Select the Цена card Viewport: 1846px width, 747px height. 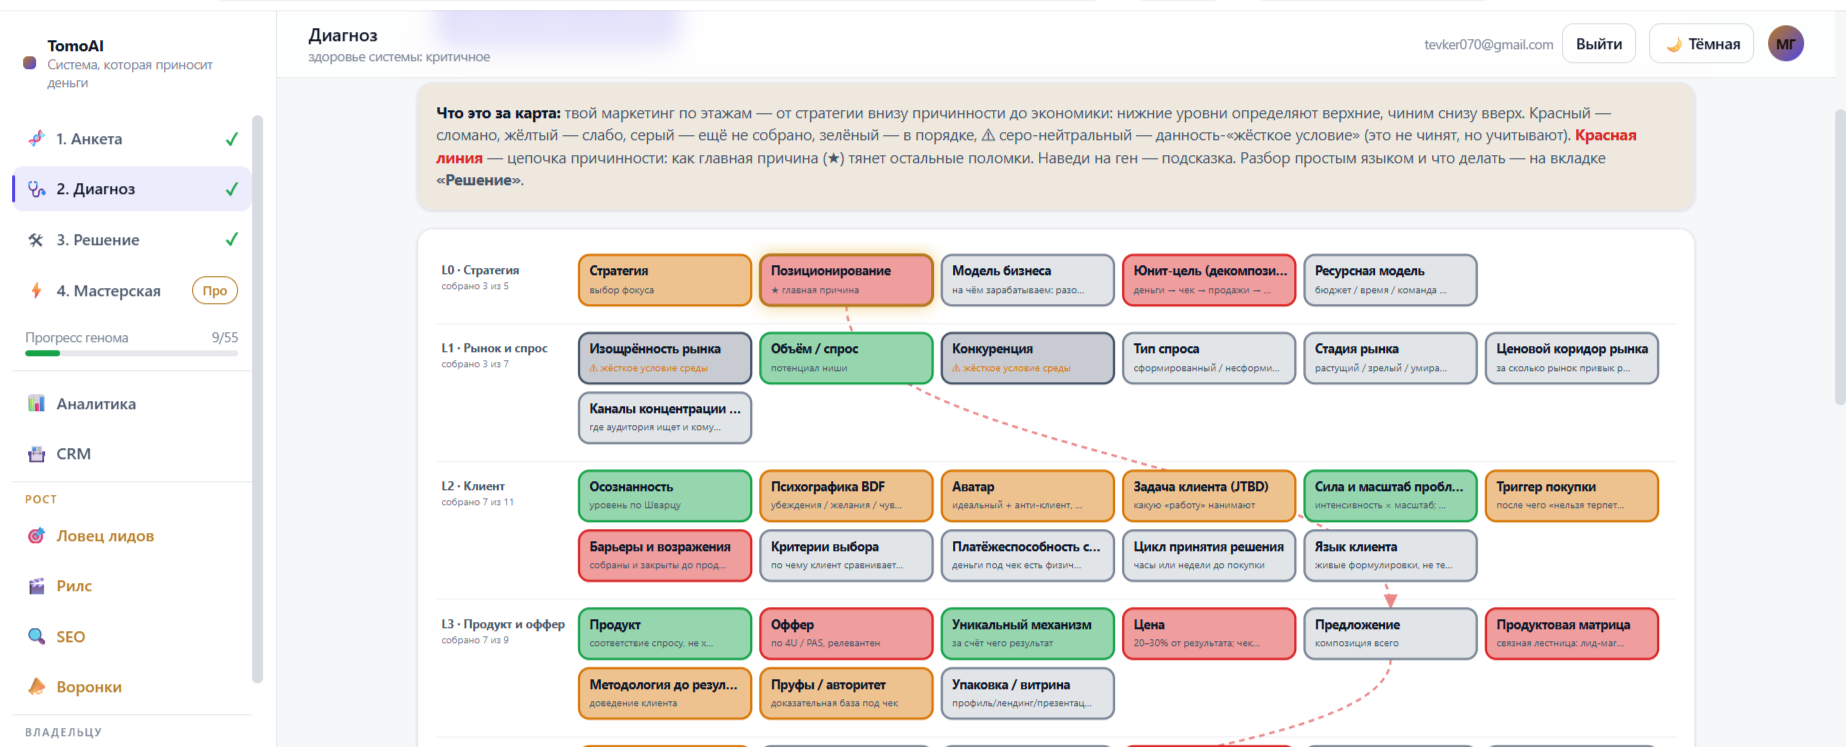point(1209,634)
